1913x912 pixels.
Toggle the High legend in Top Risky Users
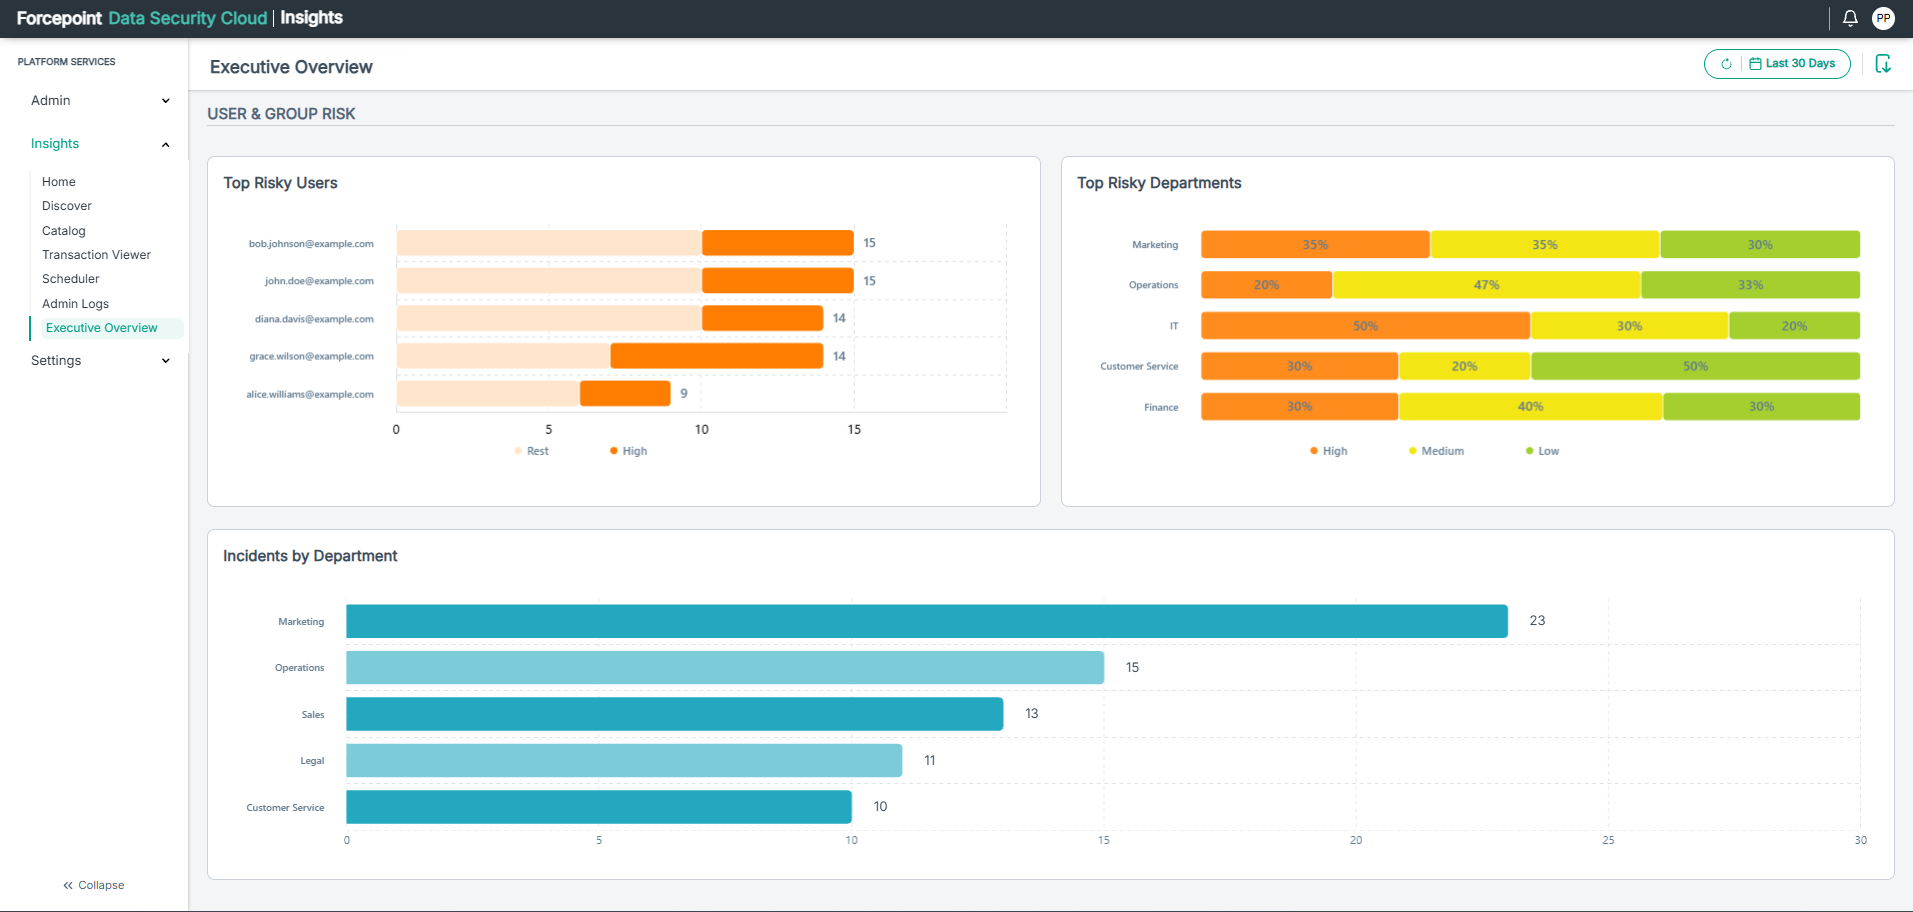[x=628, y=451]
